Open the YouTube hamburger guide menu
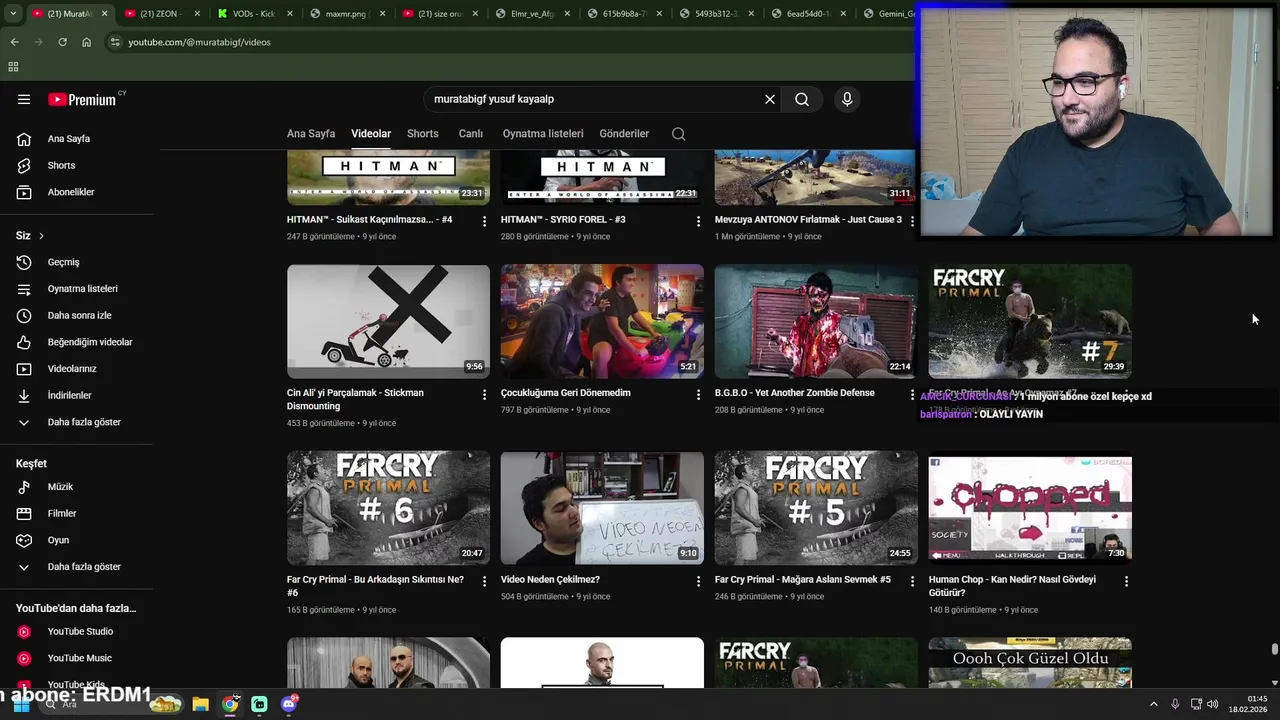1280x720 pixels. [x=24, y=99]
